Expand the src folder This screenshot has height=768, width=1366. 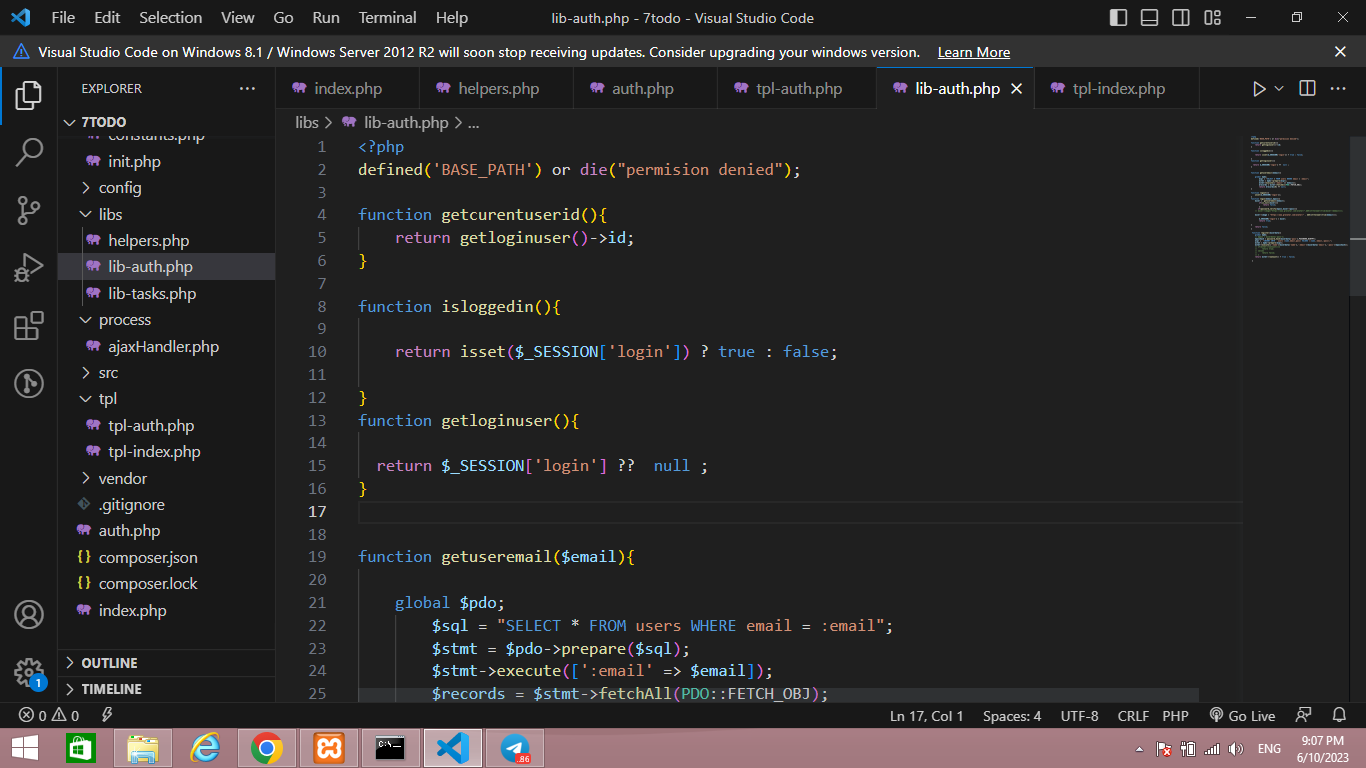click(x=166, y=373)
